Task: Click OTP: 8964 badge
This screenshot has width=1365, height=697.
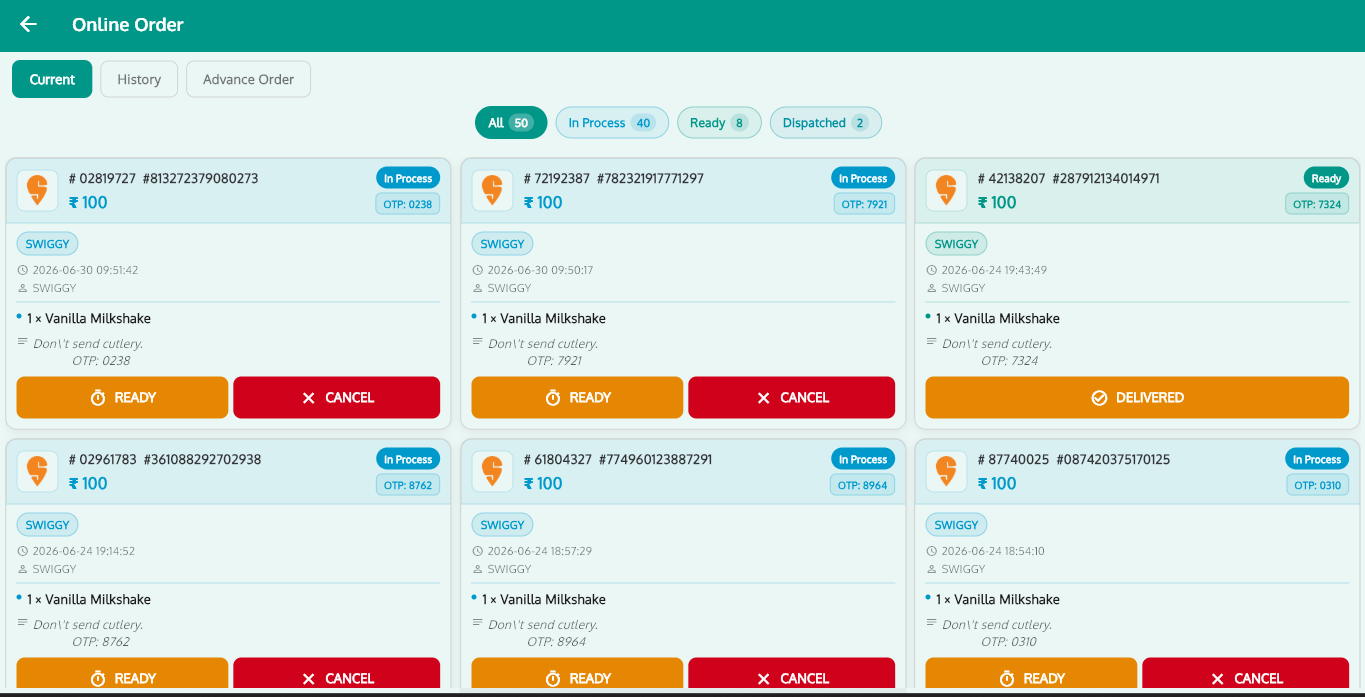Action: pyautogui.click(x=862, y=485)
